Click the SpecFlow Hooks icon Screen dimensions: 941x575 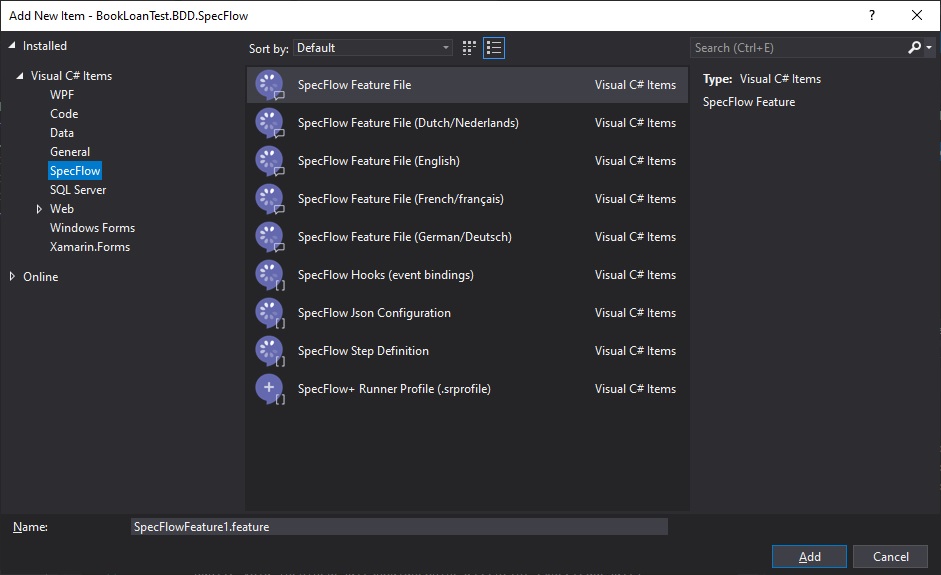269,275
